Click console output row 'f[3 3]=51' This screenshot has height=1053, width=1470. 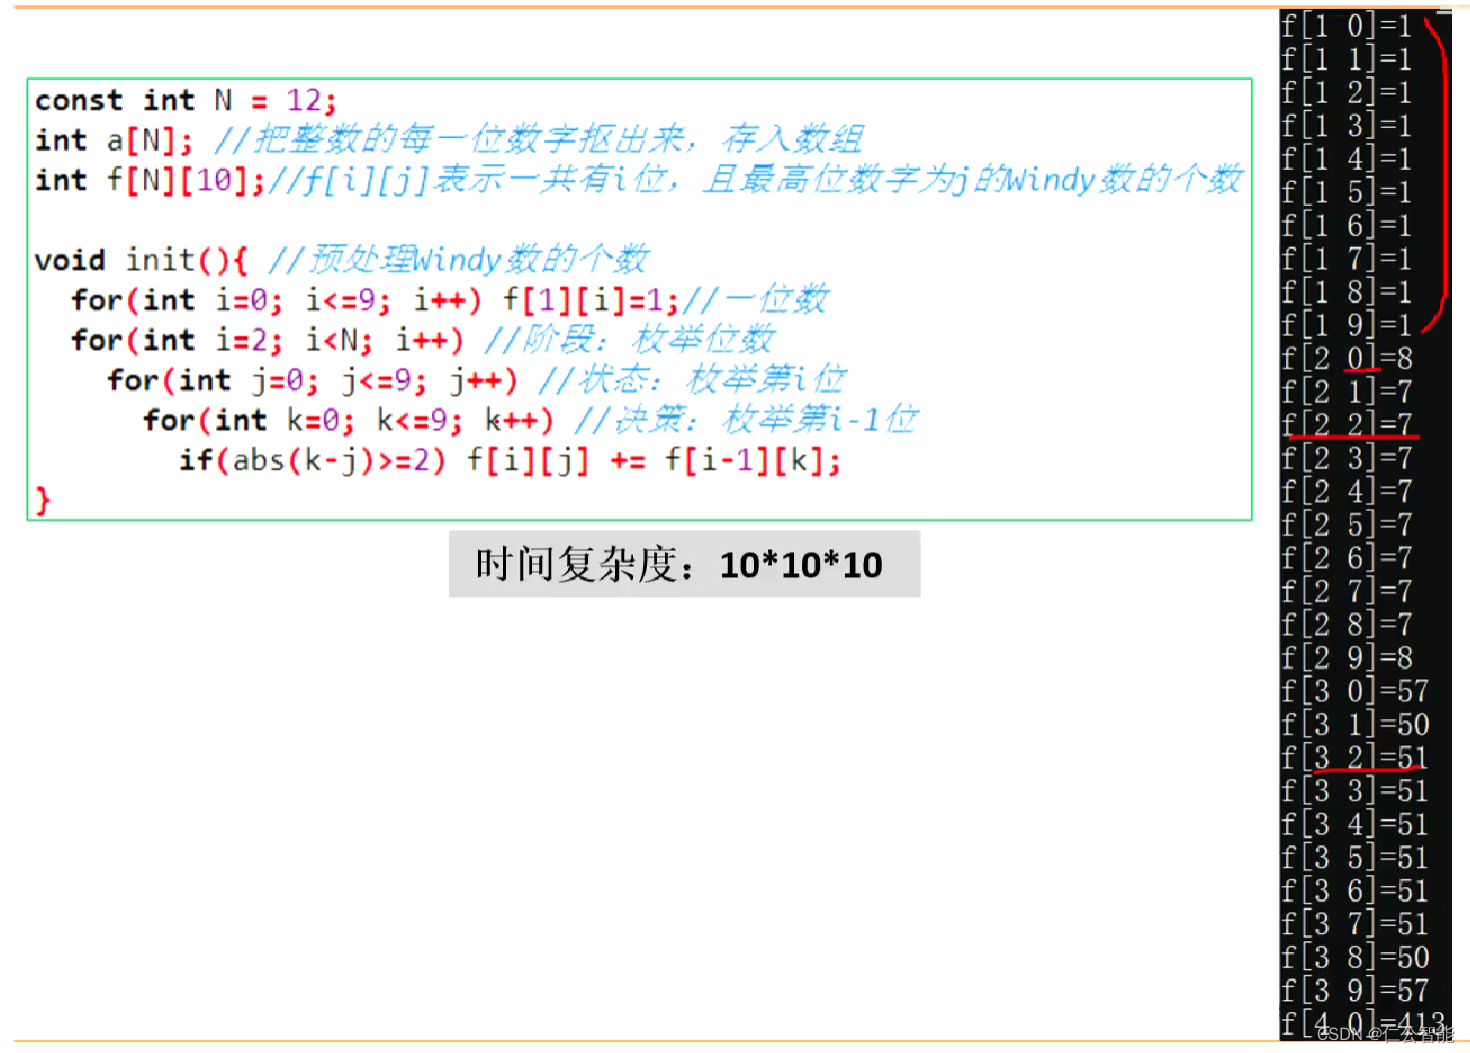point(1355,791)
